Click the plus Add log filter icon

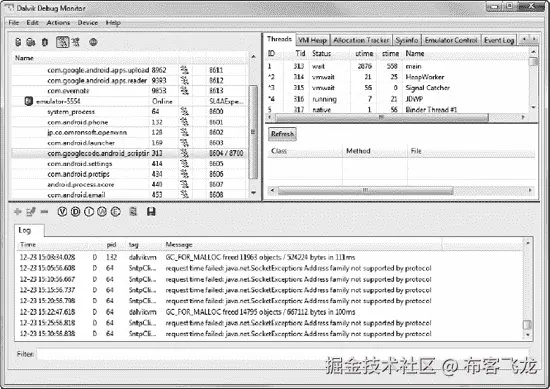pos(18,212)
